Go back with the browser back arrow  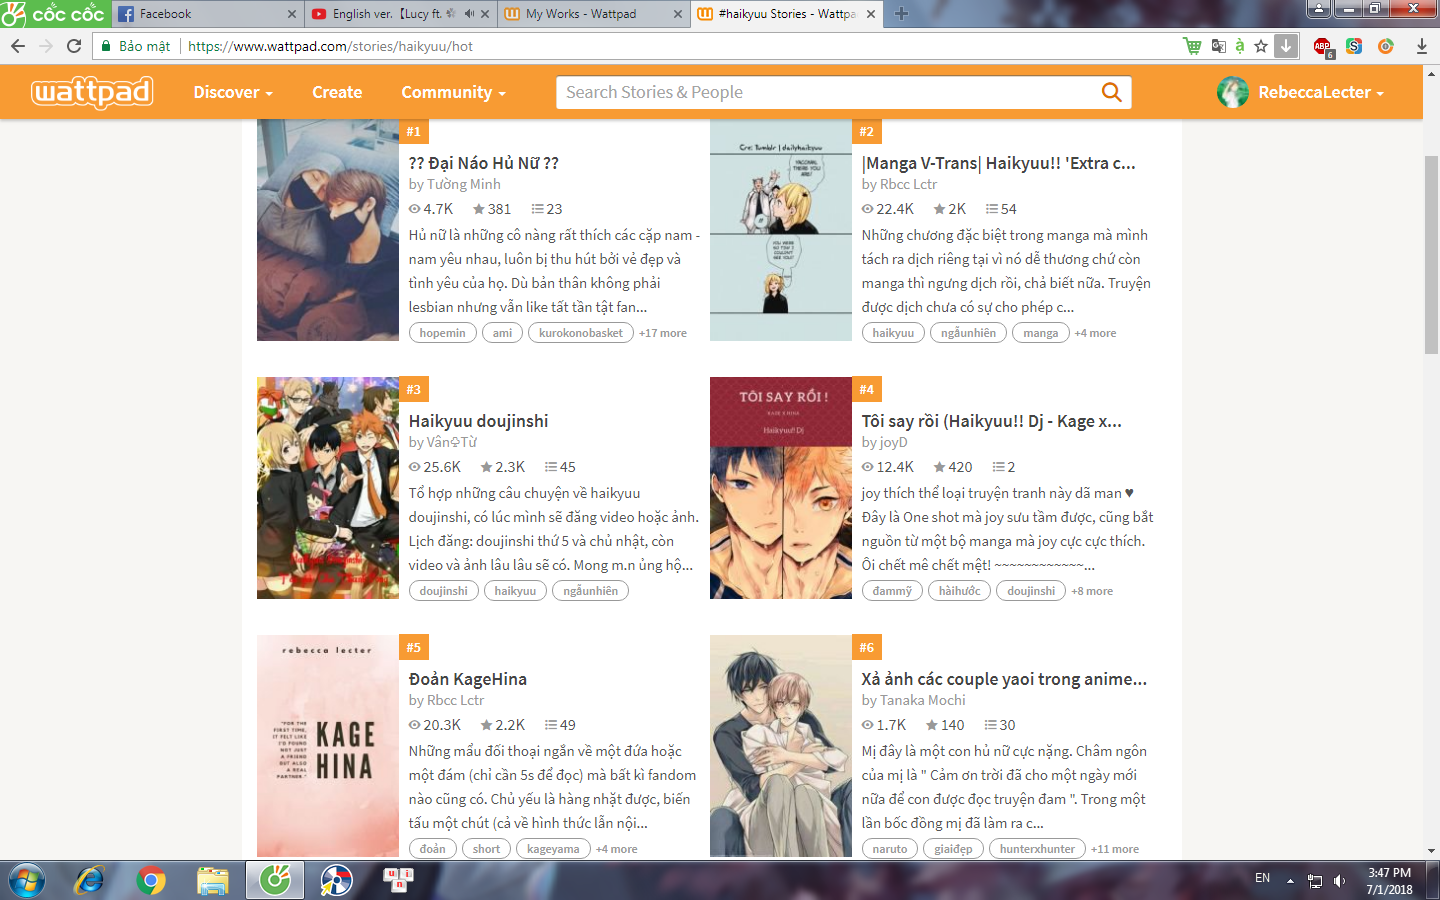[x=17, y=46]
